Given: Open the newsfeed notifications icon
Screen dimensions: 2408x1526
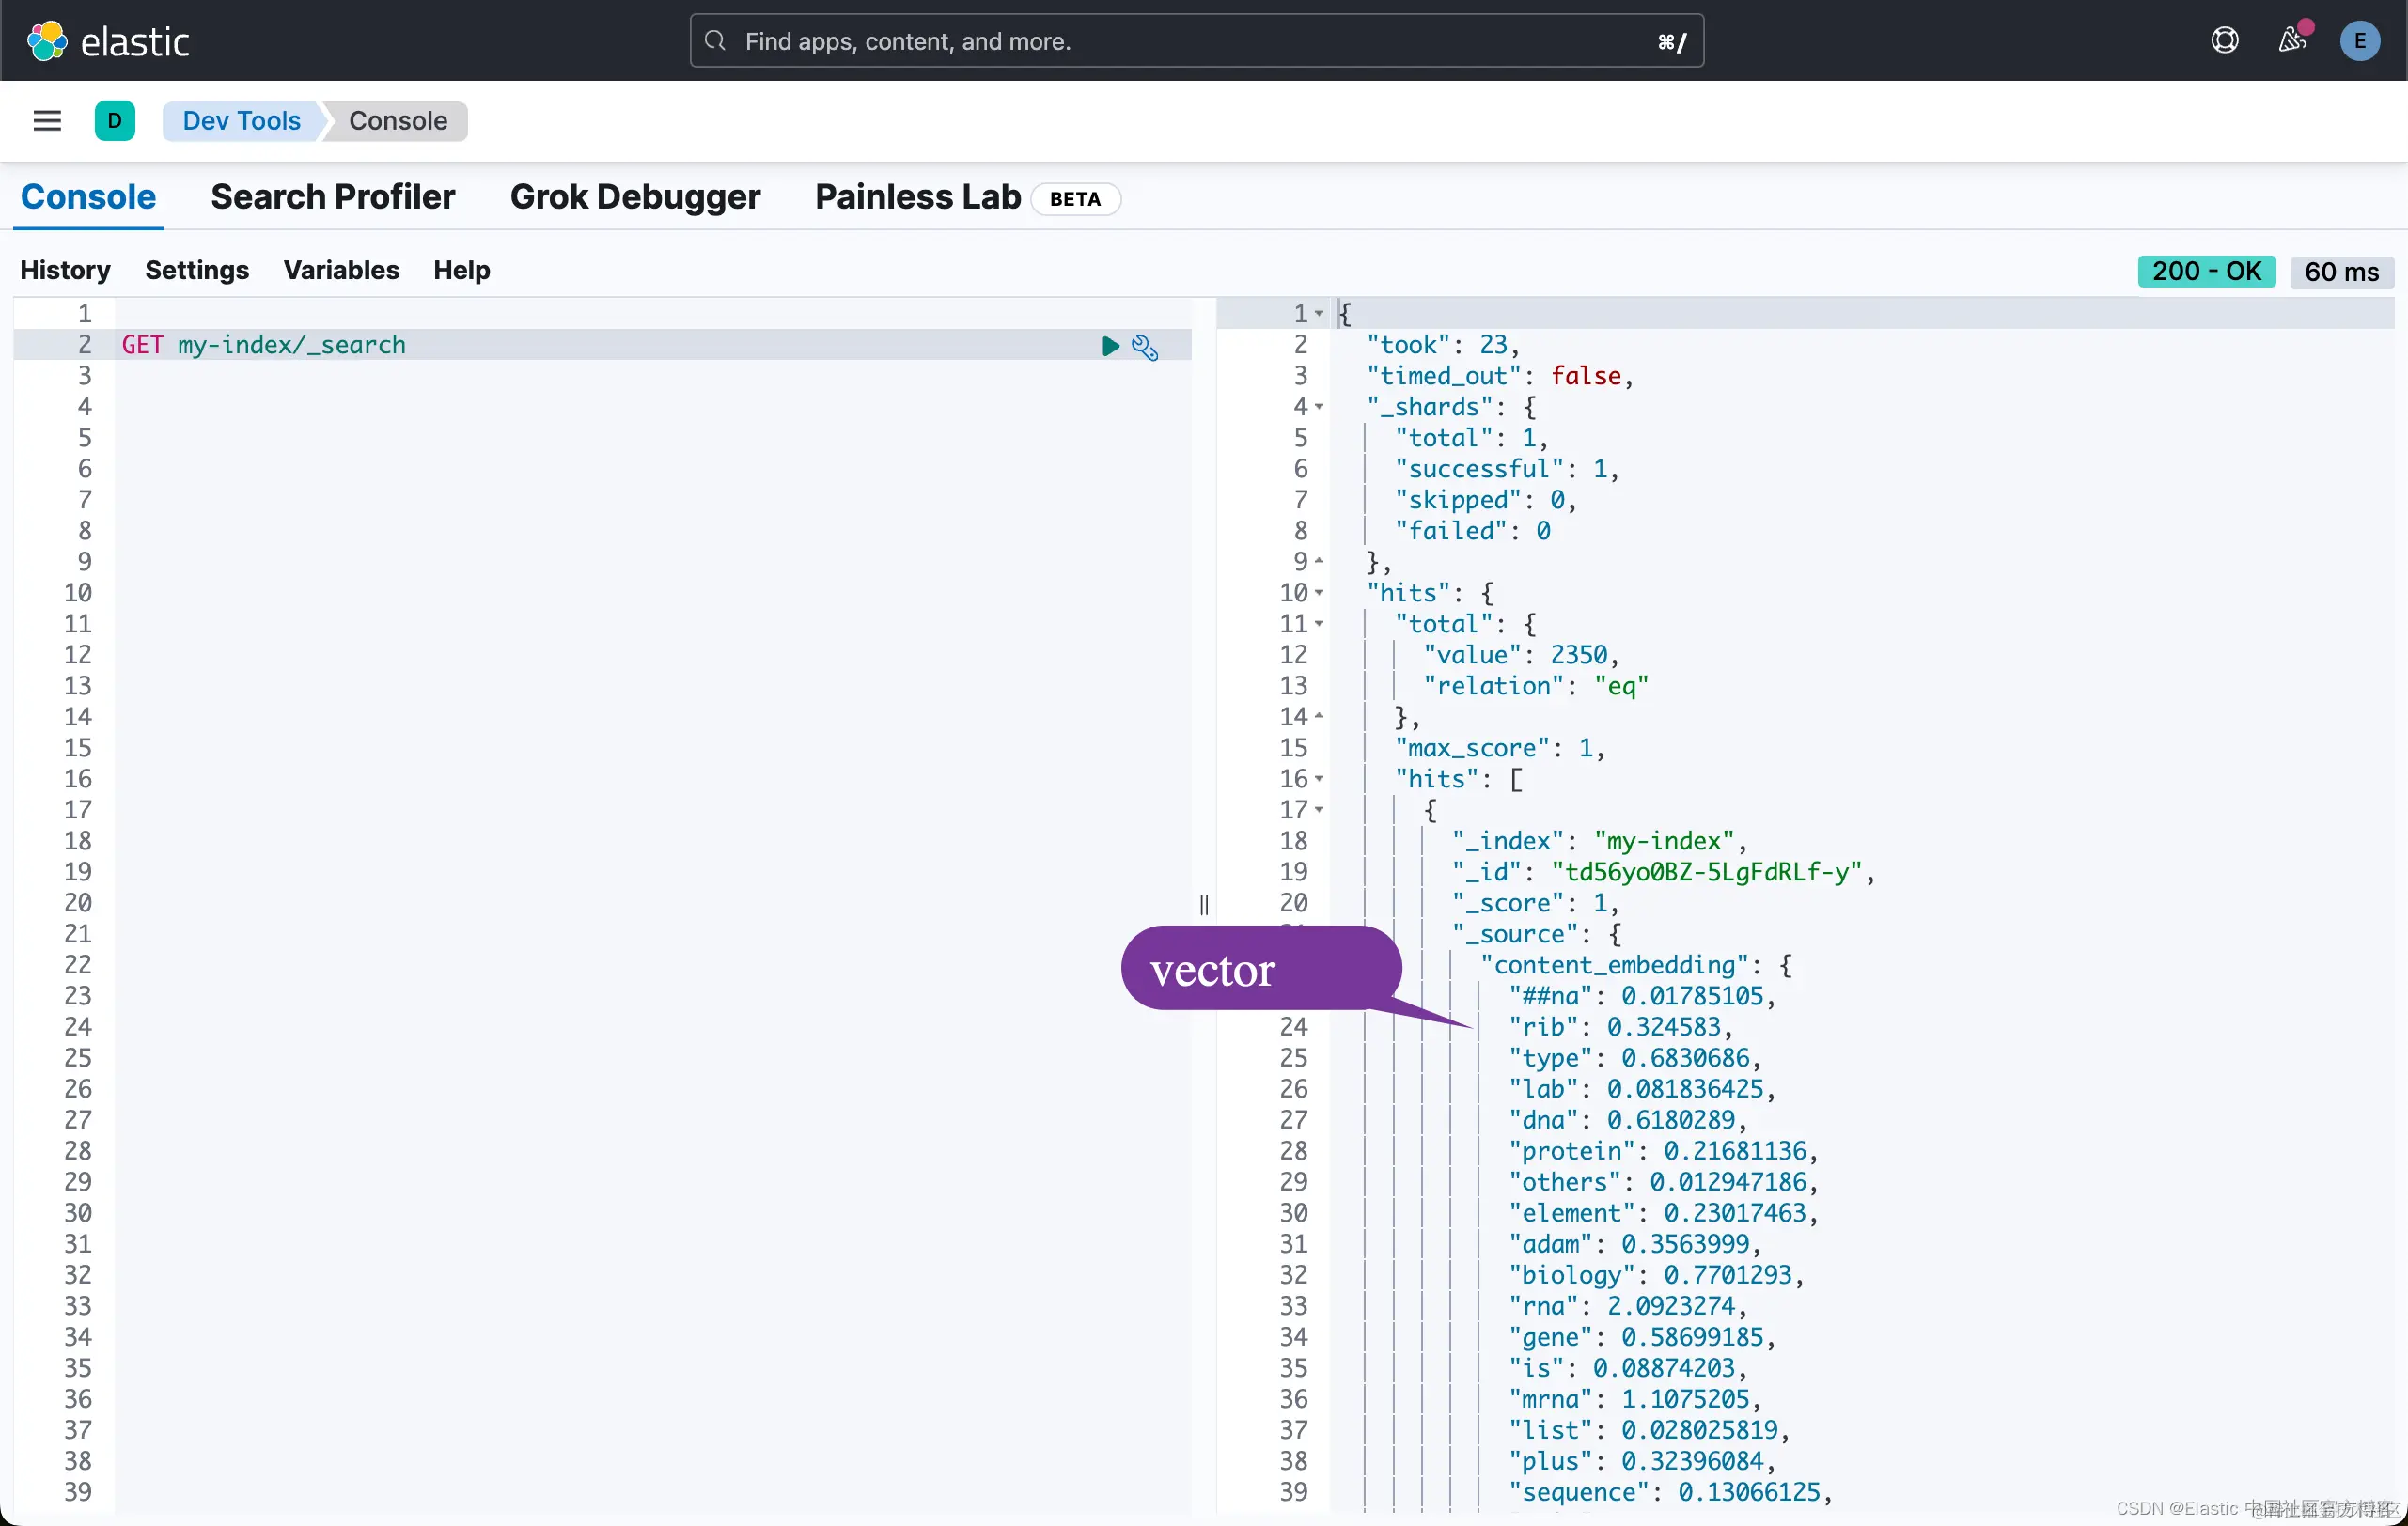Looking at the screenshot, I should pos(2292,41).
